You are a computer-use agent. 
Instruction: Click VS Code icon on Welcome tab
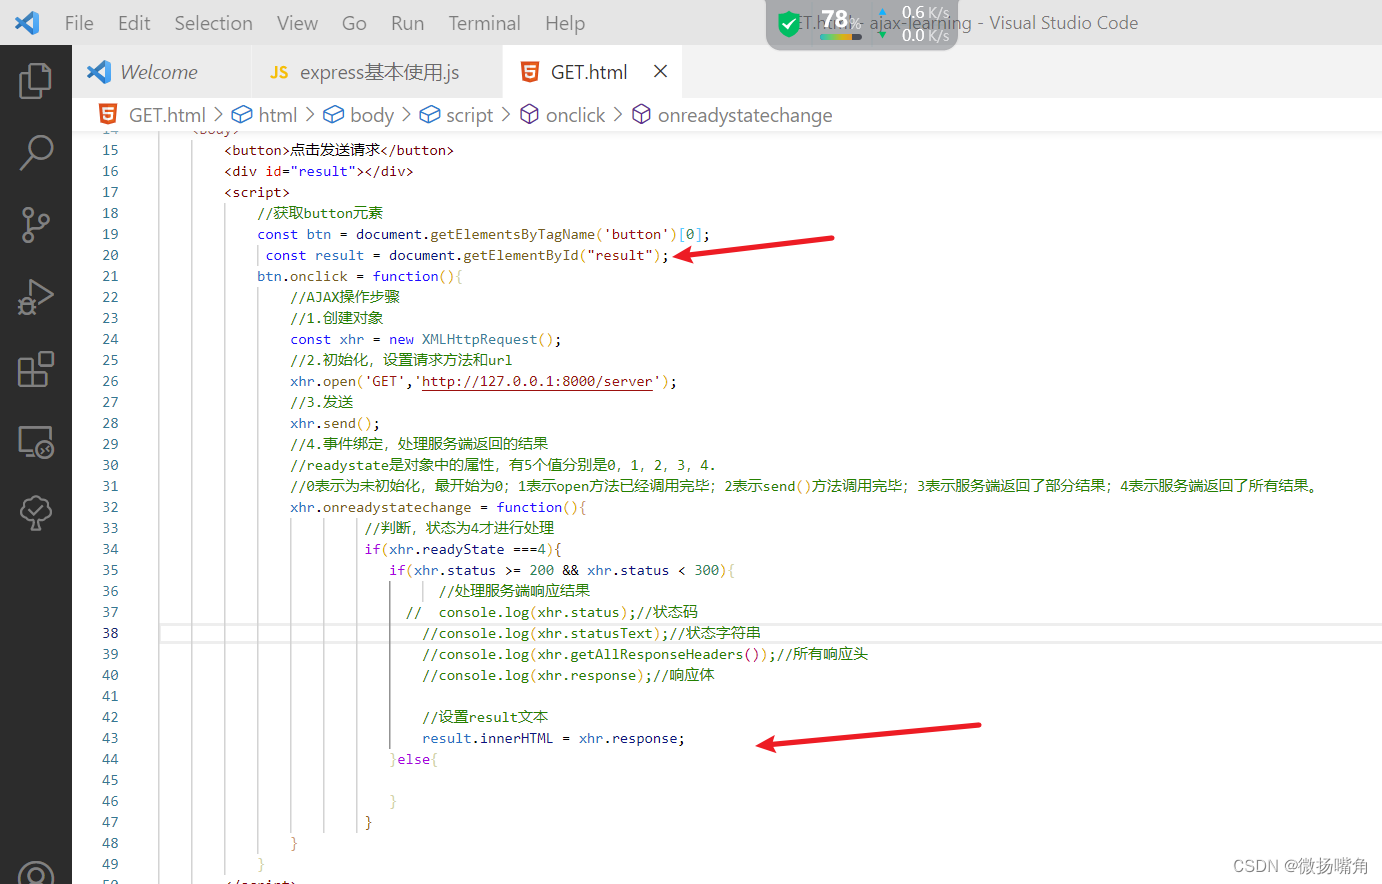coord(99,72)
